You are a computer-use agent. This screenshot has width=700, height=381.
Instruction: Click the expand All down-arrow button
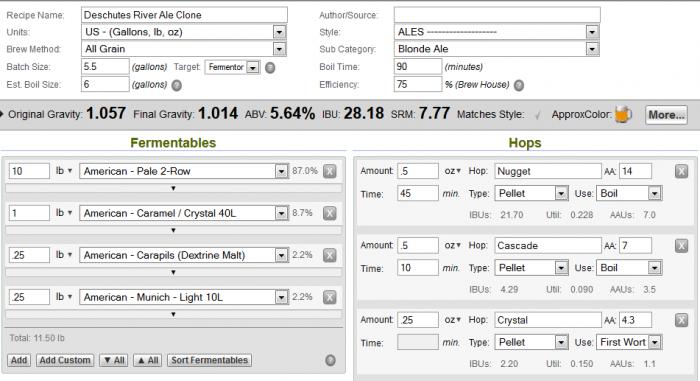point(114,360)
